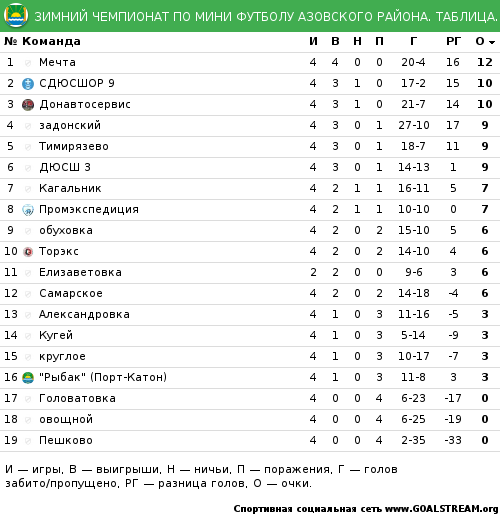This screenshot has width=500, height=515.
Task: Click the placeholder logo next to Пешково
Action: (28, 441)
